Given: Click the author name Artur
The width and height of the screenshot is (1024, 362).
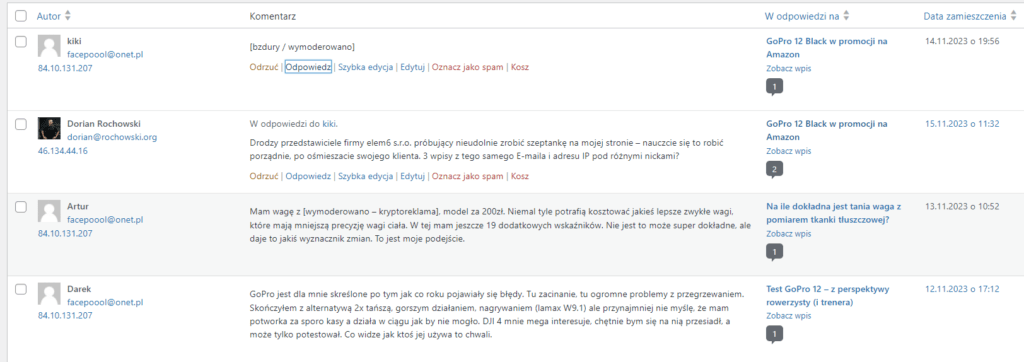Looking at the screenshot, I should pos(78,206).
